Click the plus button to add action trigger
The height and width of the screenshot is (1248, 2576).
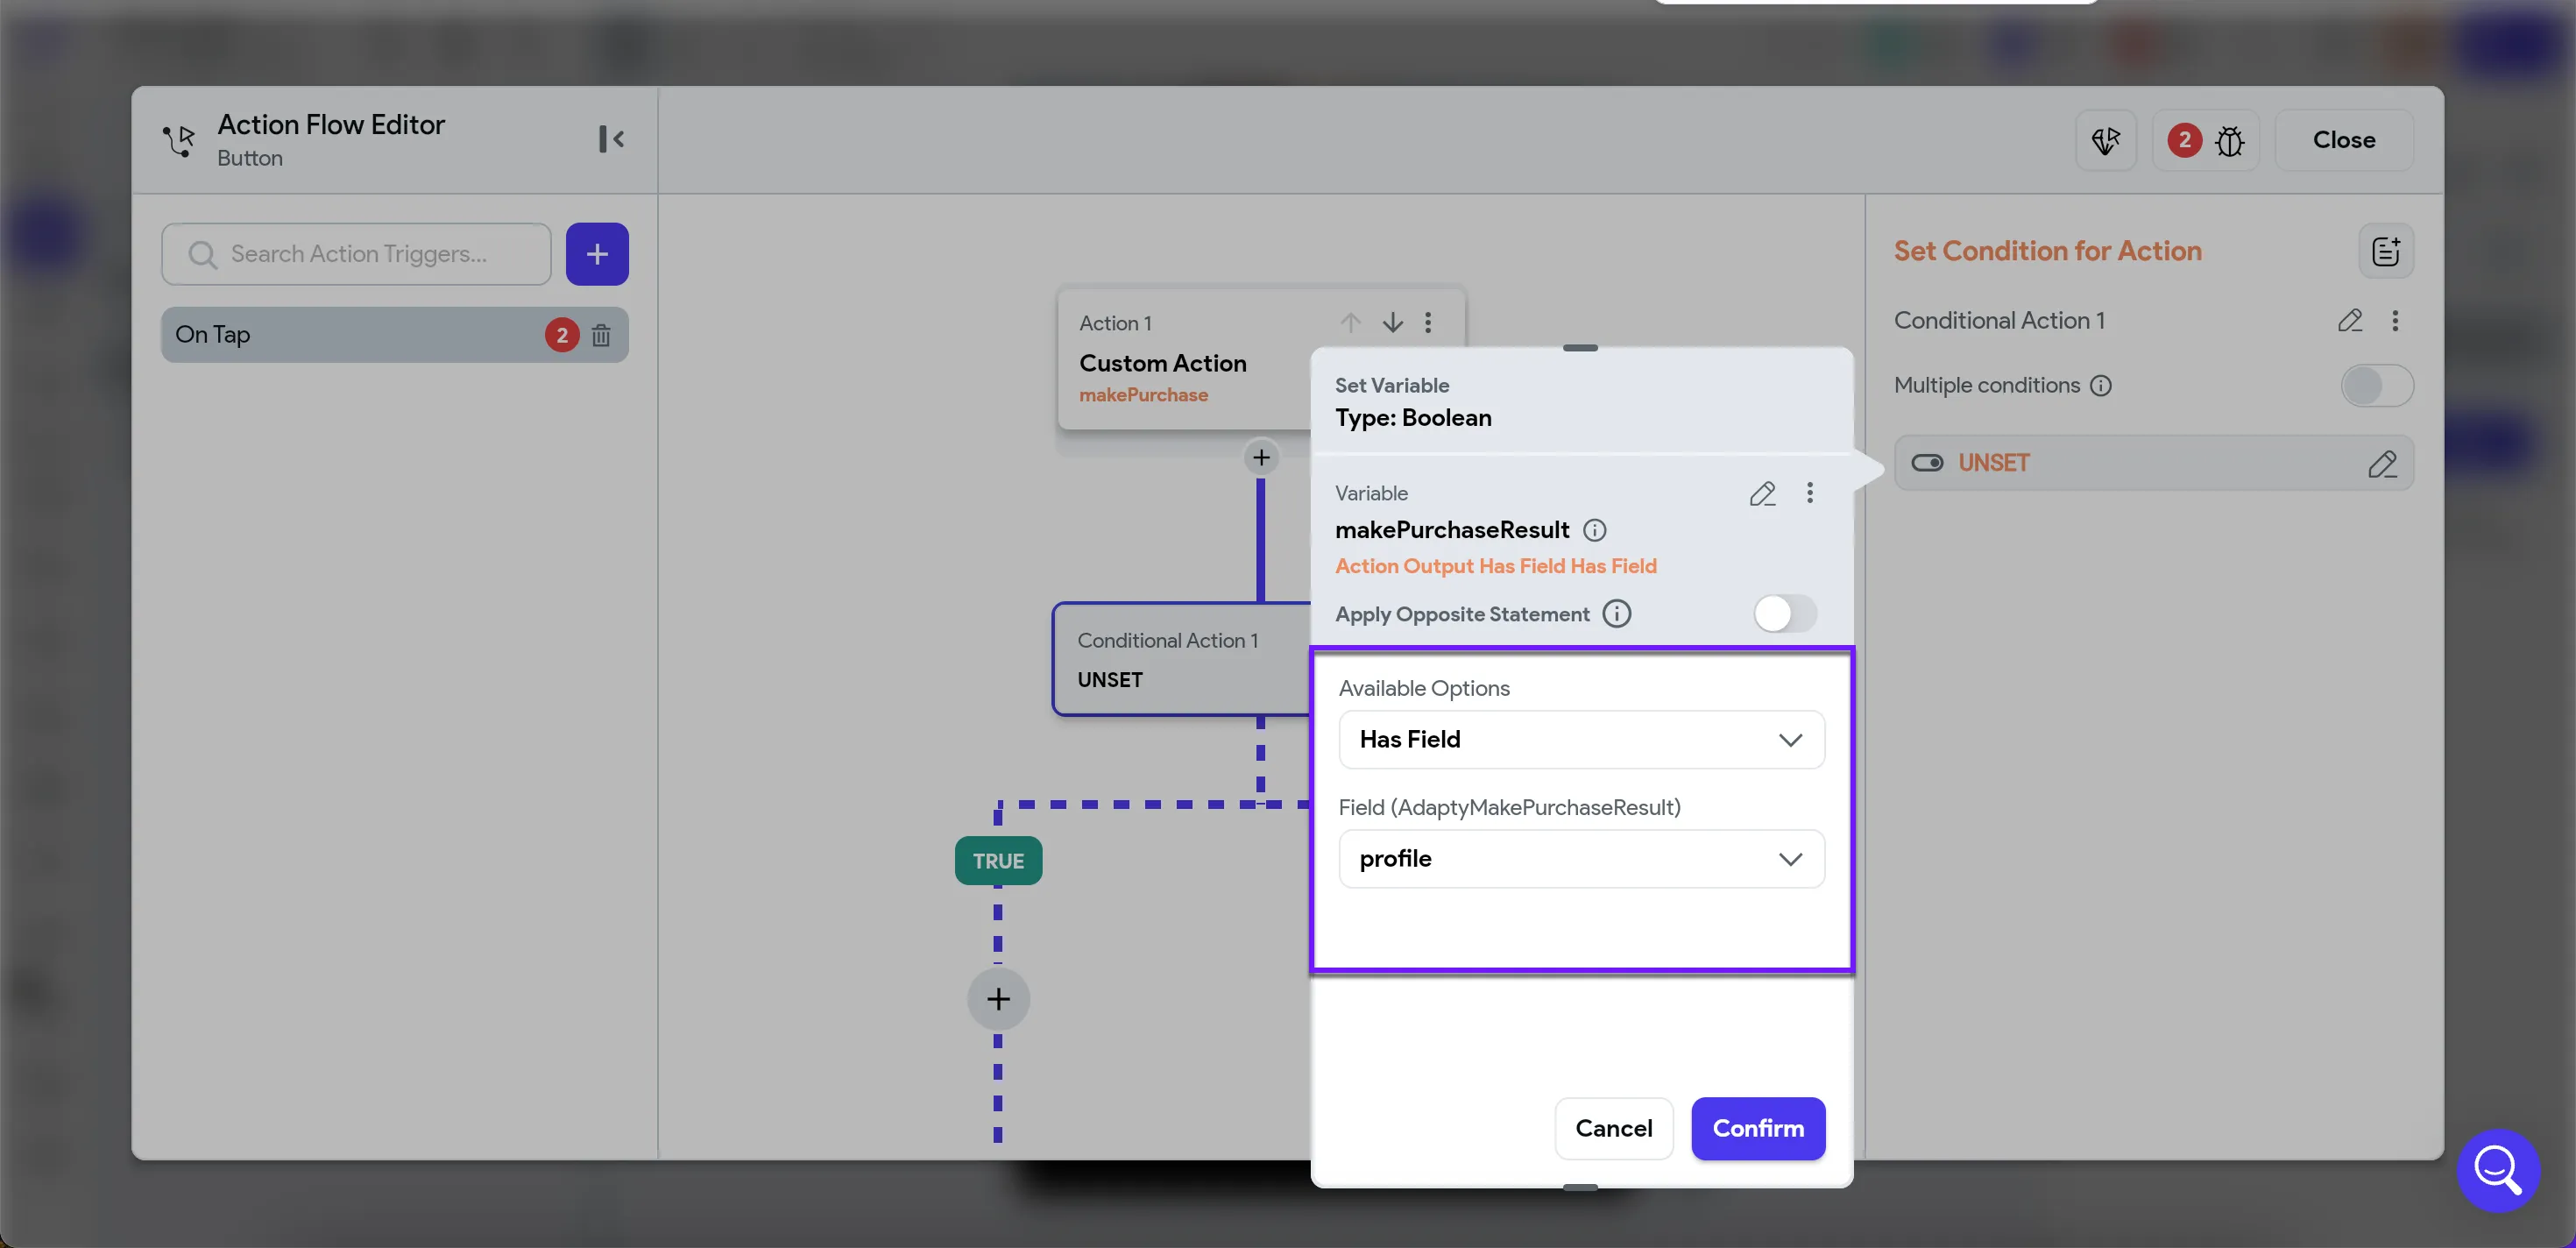[x=597, y=254]
